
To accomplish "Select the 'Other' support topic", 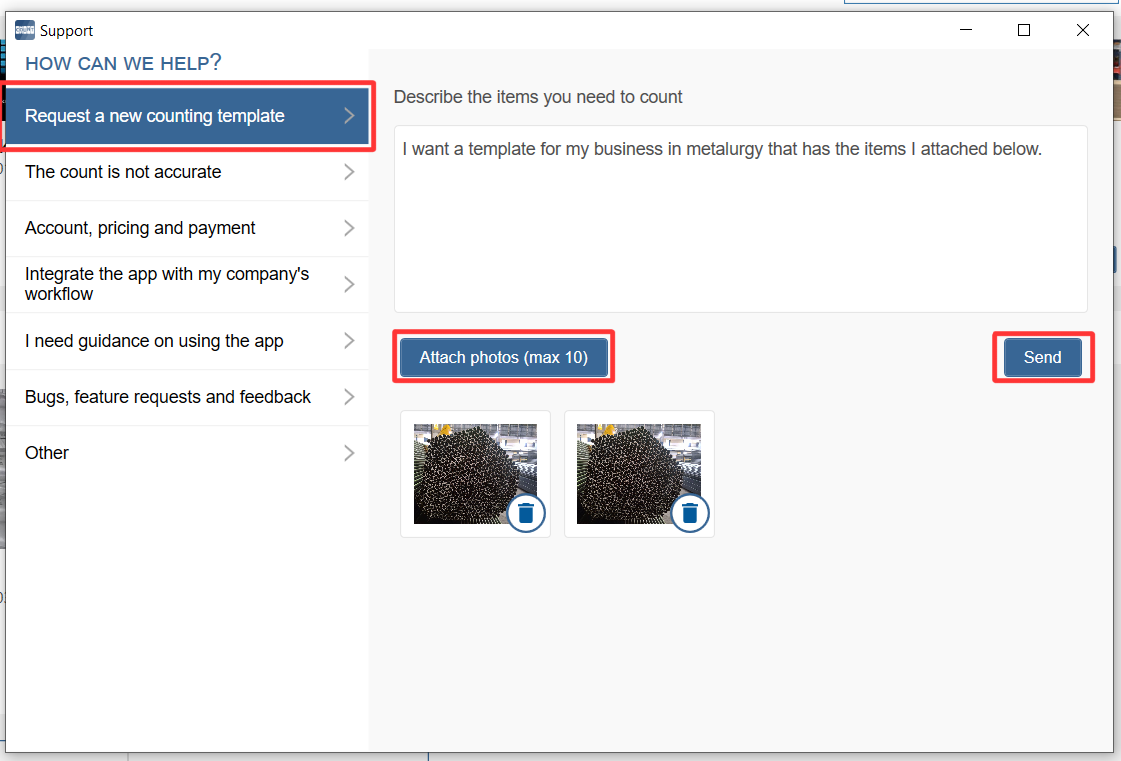I will [x=47, y=453].
